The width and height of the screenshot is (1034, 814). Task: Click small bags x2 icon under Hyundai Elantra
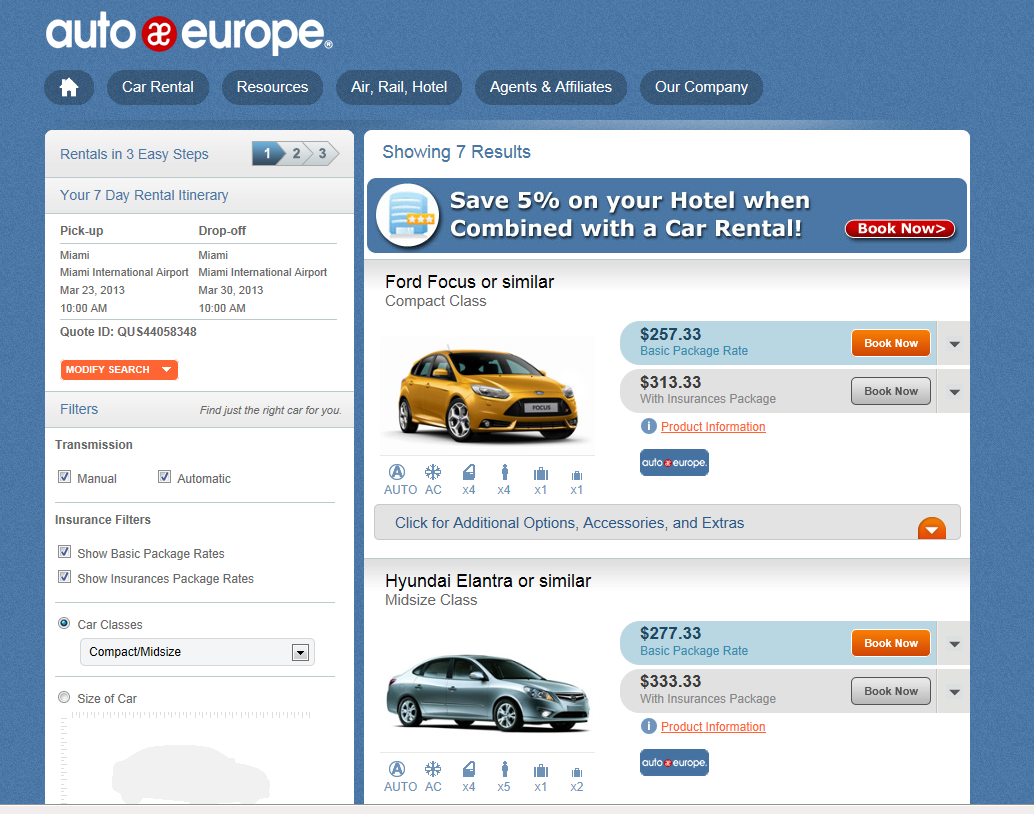point(577,772)
